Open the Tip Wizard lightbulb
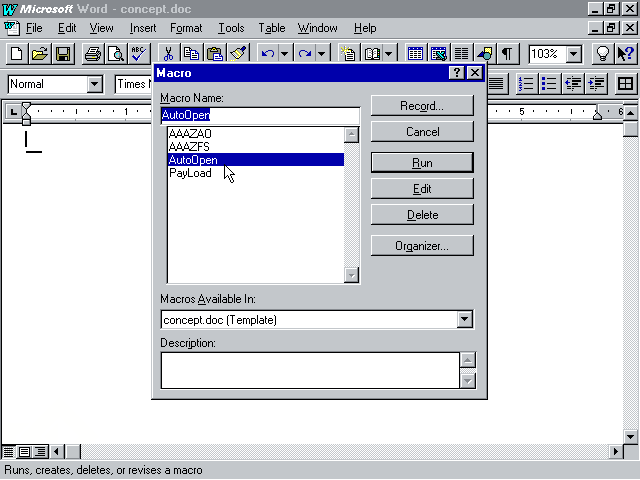Image resolution: width=640 pixels, height=480 pixels. pos(602,54)
